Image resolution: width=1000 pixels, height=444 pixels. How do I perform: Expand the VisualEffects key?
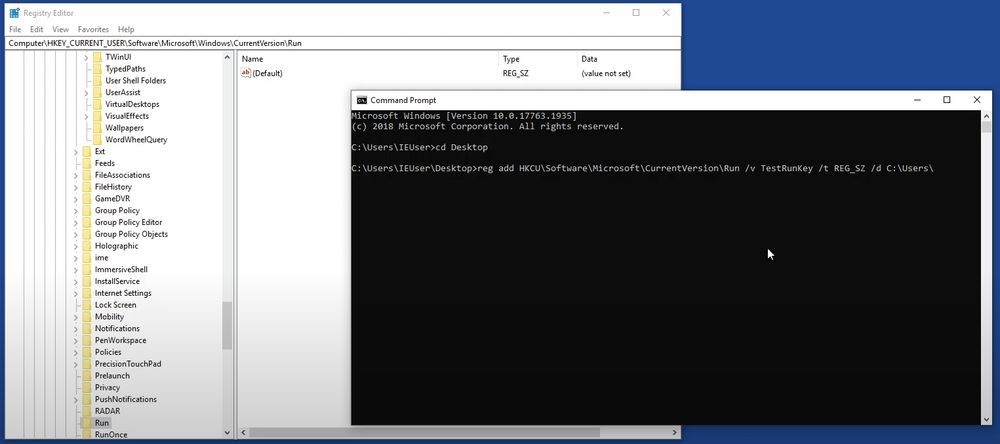pos(86,117)
